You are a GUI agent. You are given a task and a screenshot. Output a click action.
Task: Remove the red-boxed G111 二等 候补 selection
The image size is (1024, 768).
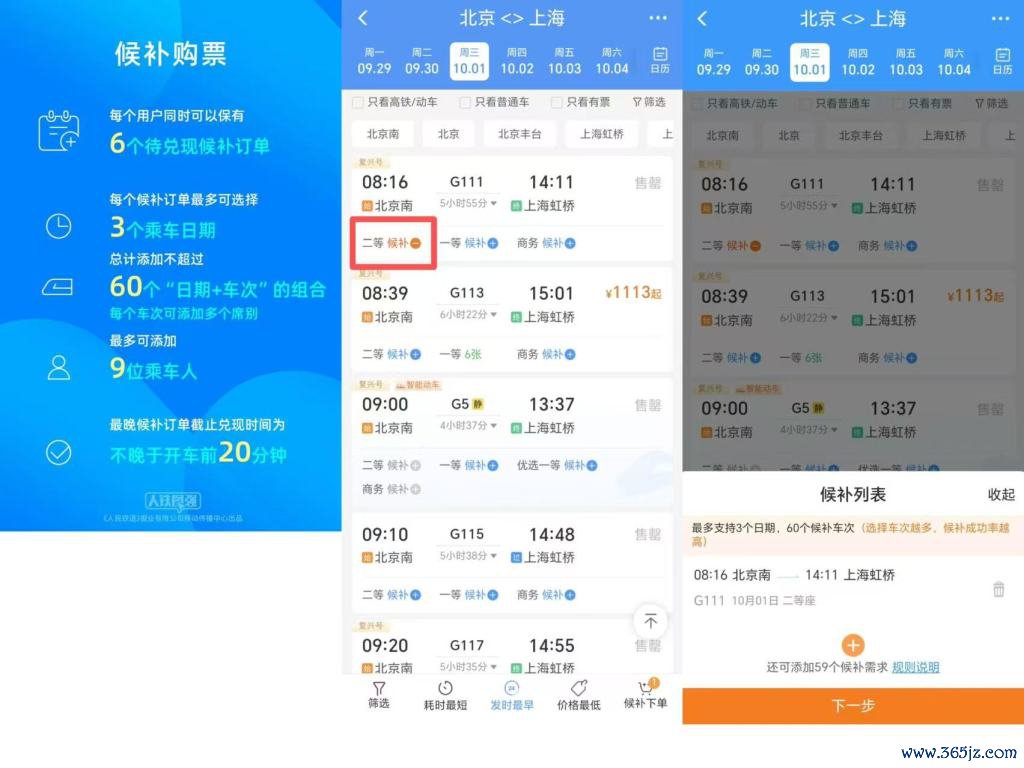415,243
